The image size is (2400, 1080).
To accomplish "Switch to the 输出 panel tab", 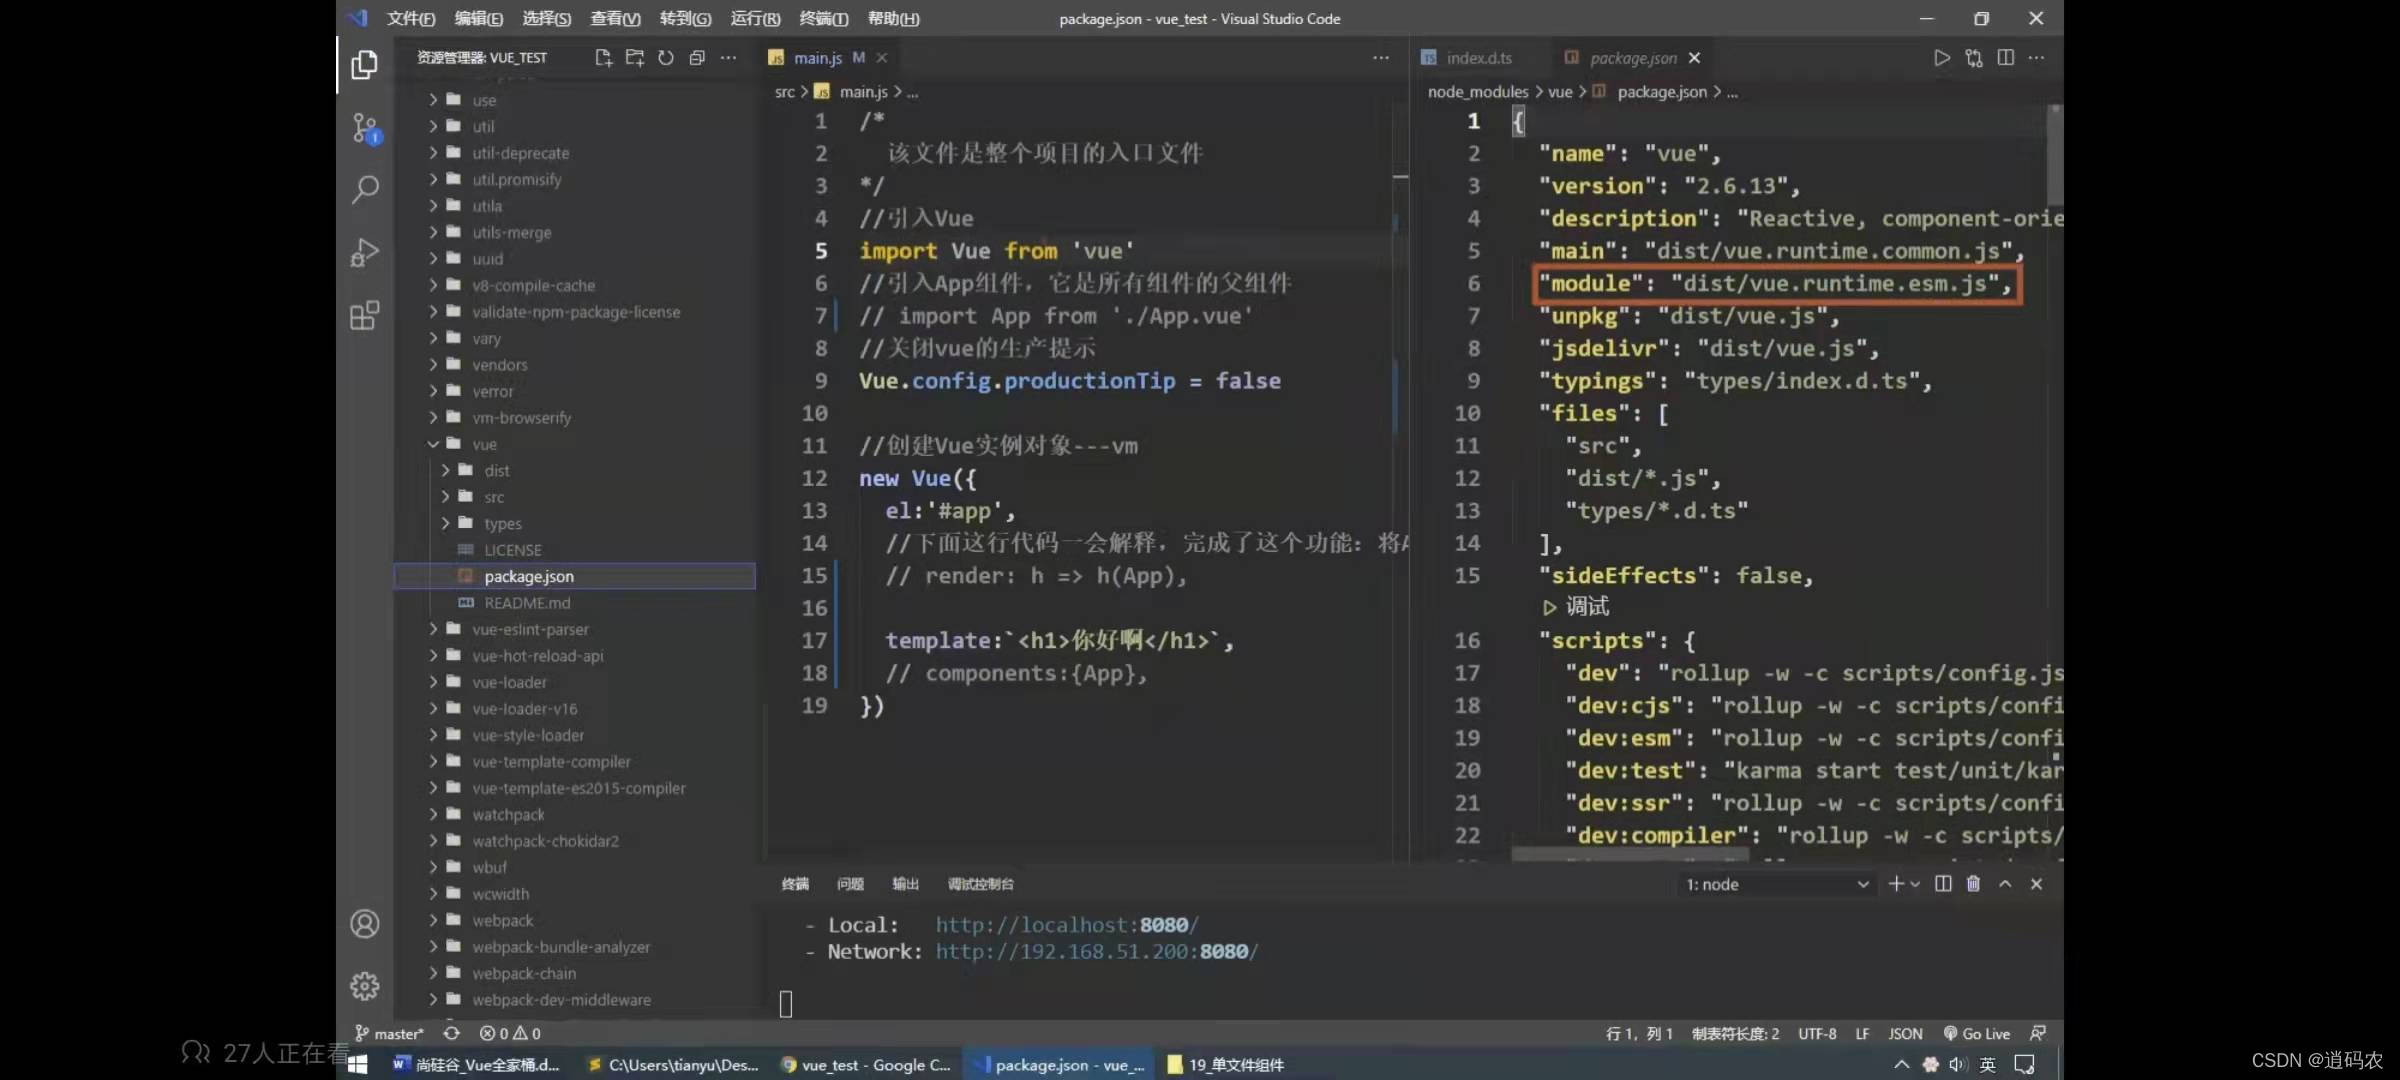I will pos(905,884).
